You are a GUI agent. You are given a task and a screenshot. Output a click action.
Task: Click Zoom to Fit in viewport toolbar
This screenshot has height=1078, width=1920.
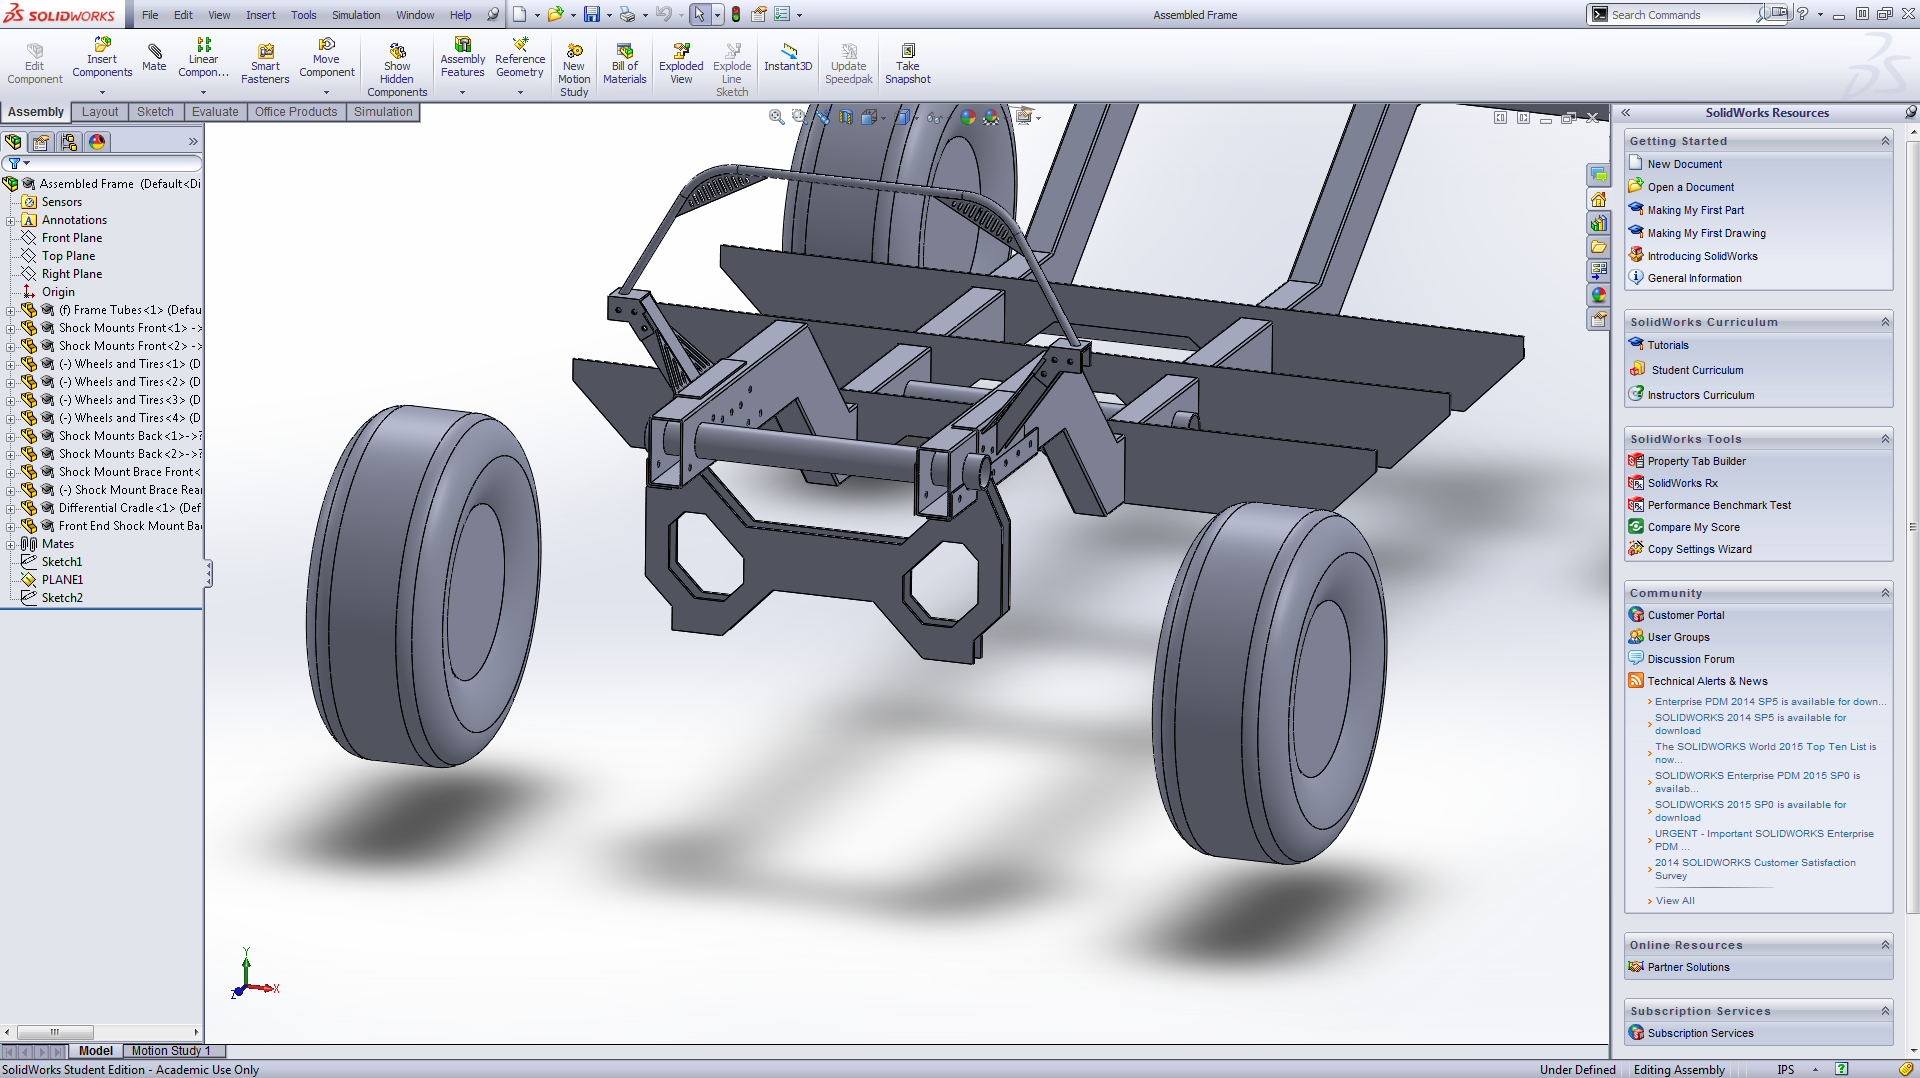[776, 117]
